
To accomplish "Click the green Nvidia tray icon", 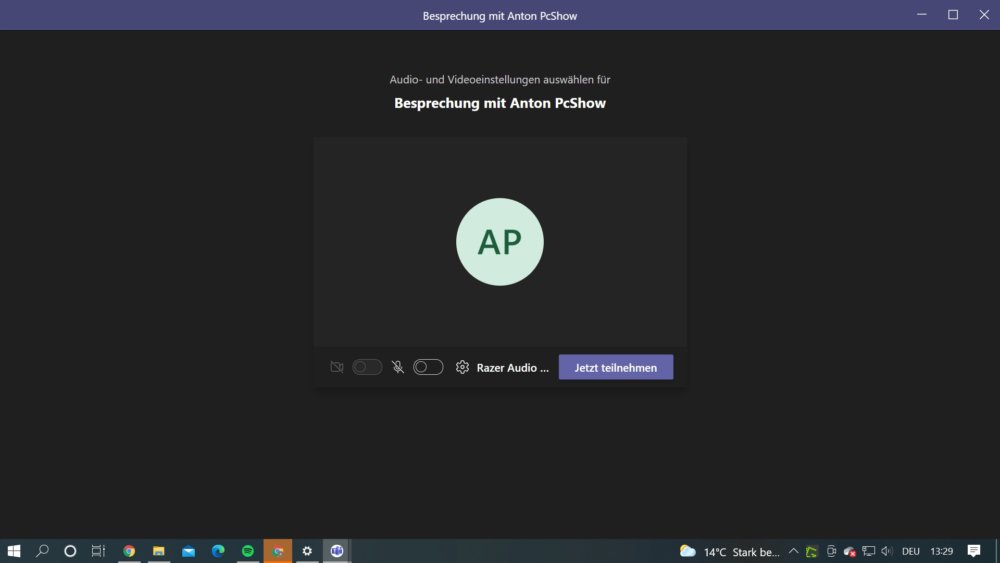I will click(x=811, y=552).
